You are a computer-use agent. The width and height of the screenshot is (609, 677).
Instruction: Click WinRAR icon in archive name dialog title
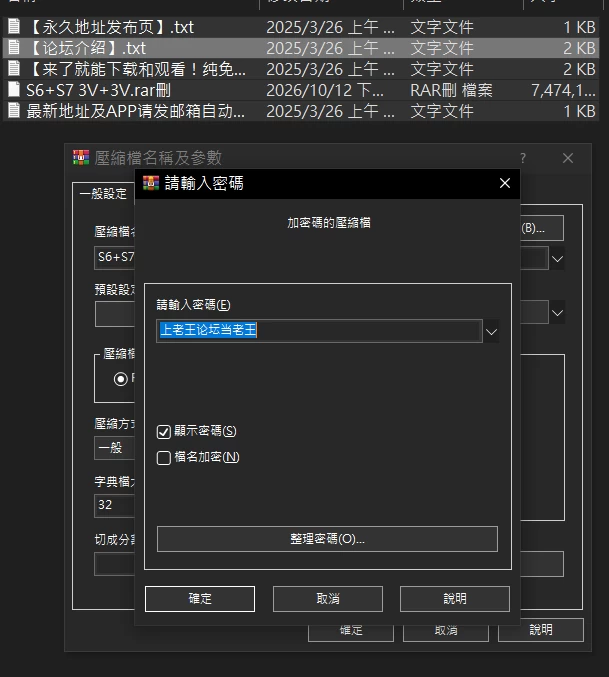[81, 158]
